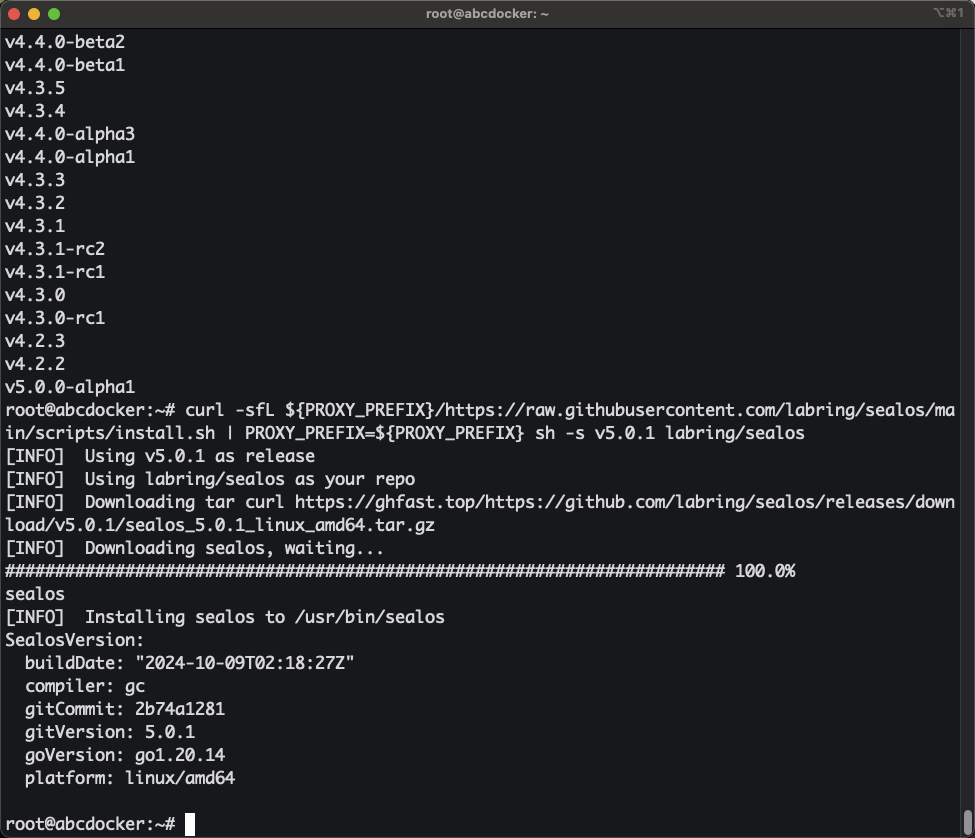
Task: Click the version line v4.3.0
Action: [35, 295]
